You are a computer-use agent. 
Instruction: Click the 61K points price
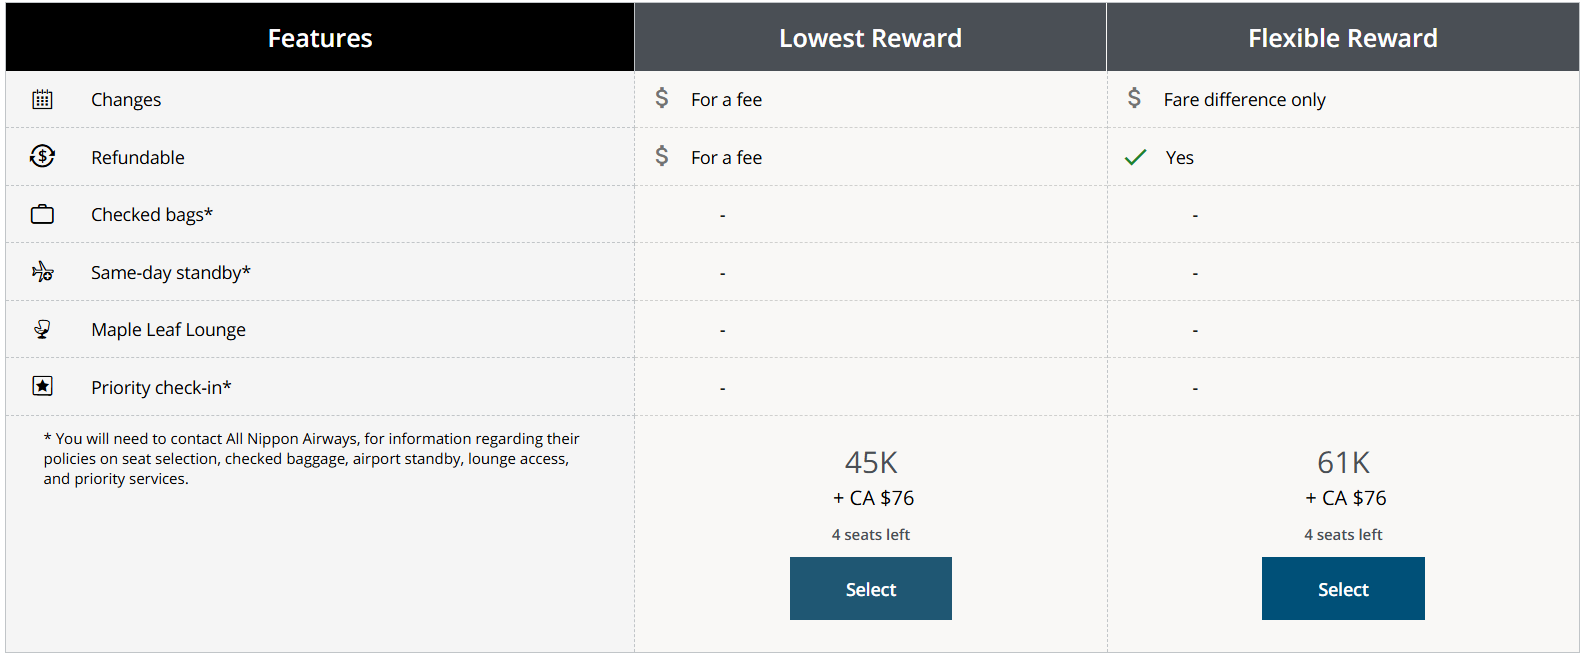click(x=1343, y=463)
